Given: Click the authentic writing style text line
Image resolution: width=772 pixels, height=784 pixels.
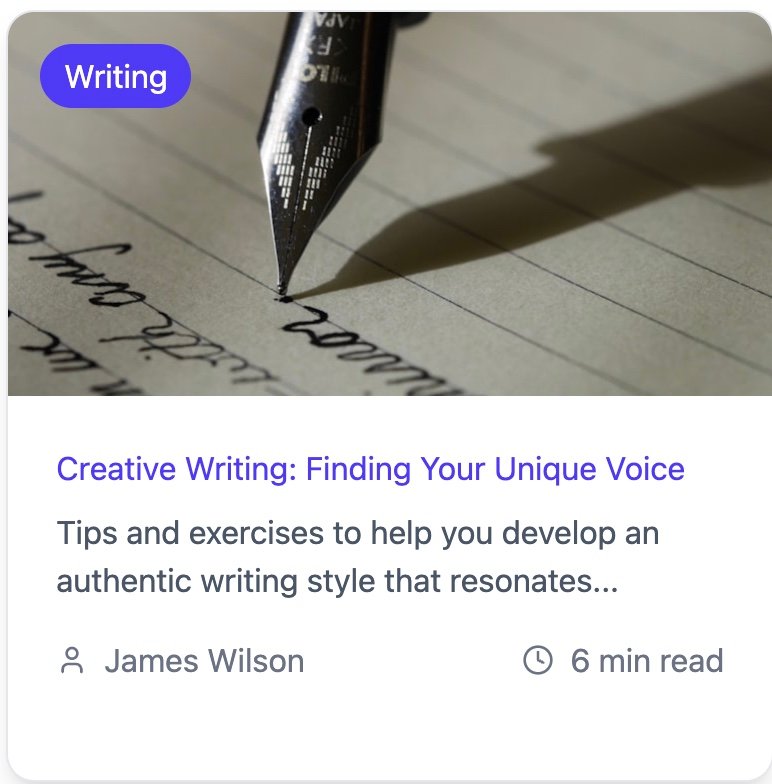Looking at the screenshot, I should (338, 581).
